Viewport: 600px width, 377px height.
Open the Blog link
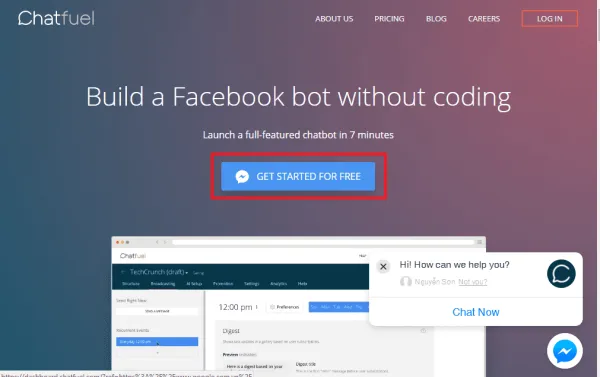(x=436, y=19)
